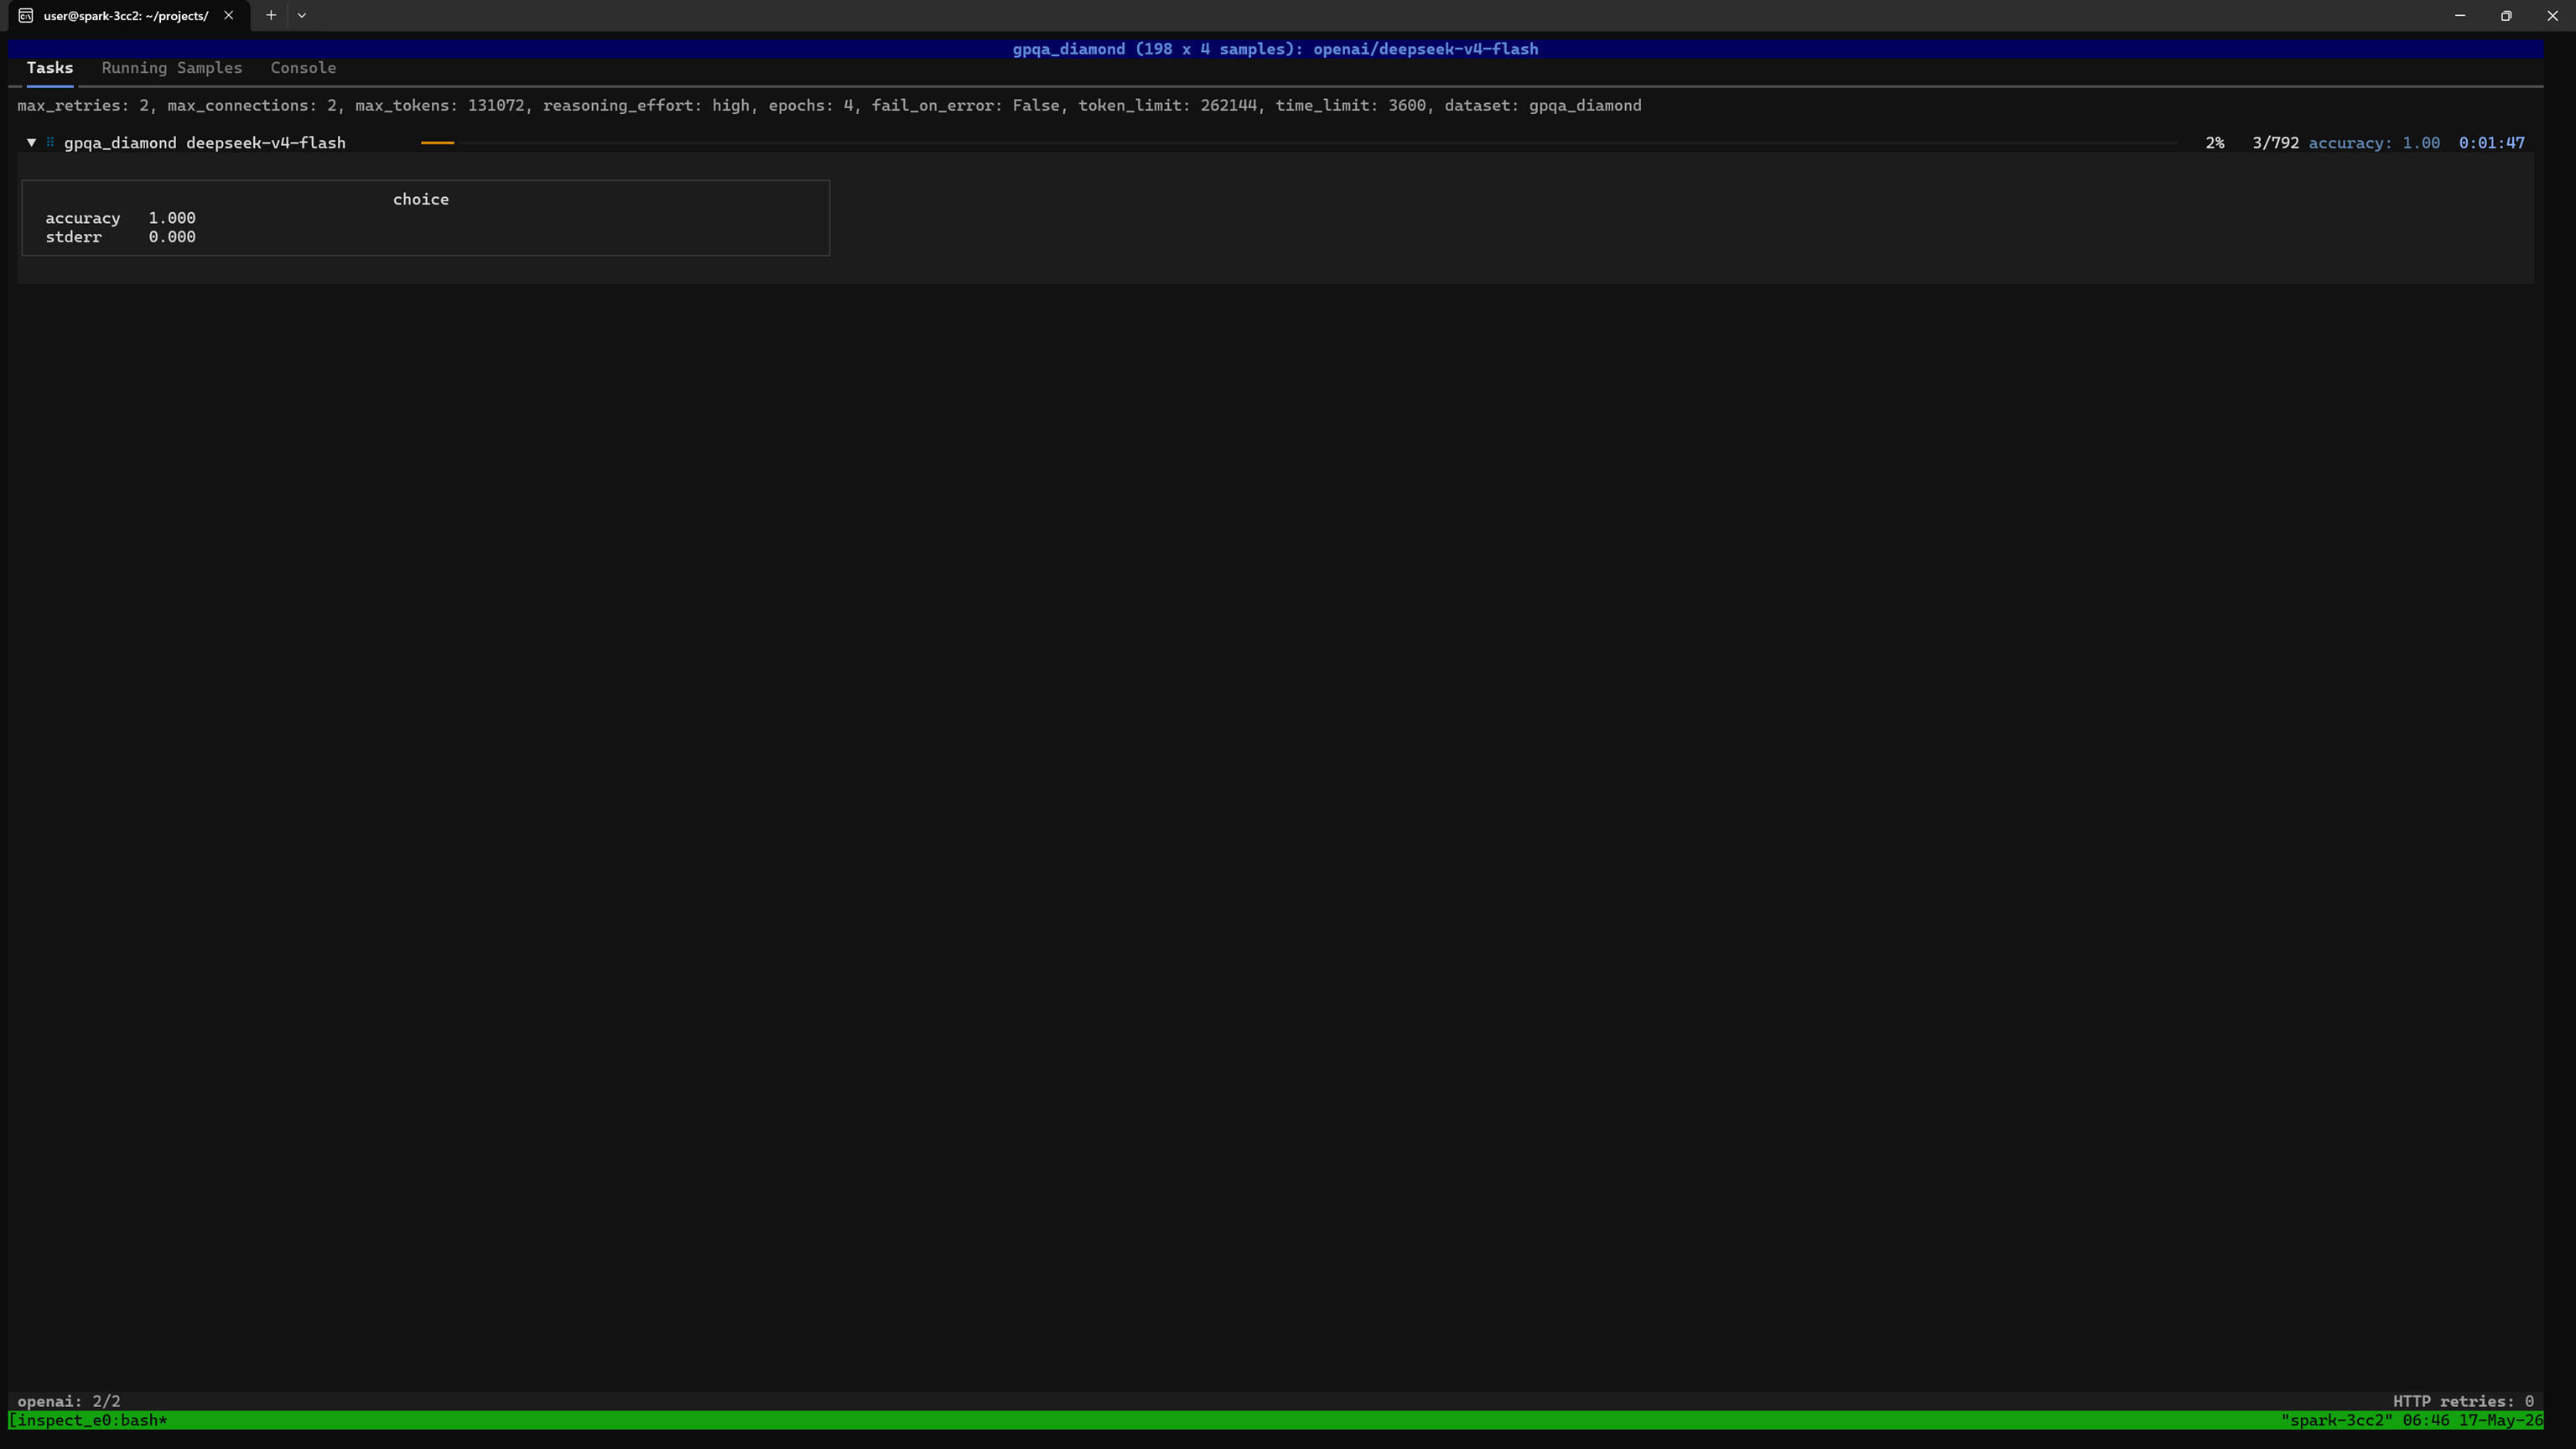
Task: Click the dotted handle icon beside gpqa_diamond
Action: 50,143
